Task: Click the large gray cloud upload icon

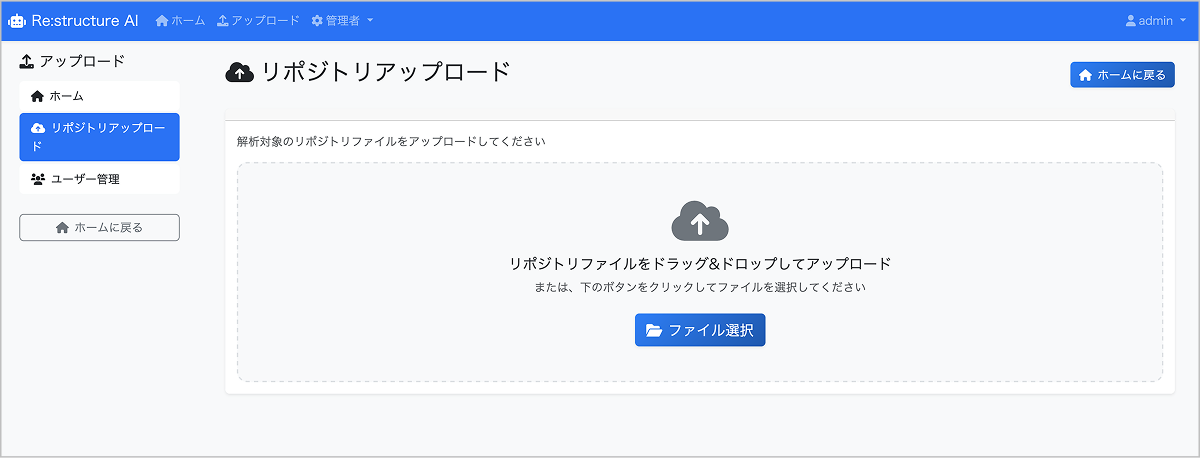Action: (700, 220)
